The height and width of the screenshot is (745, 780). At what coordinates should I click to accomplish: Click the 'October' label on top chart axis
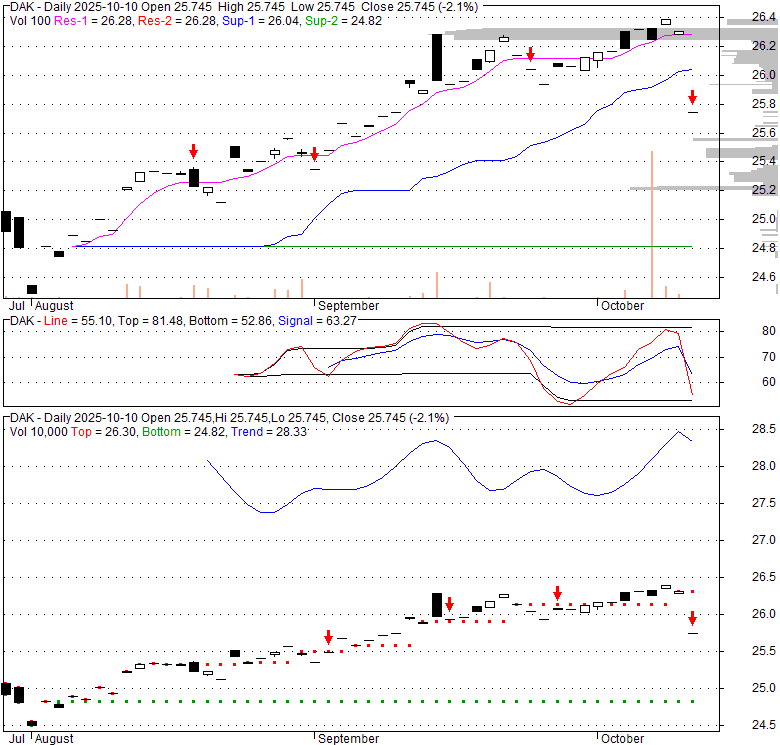tap(622, 305)
